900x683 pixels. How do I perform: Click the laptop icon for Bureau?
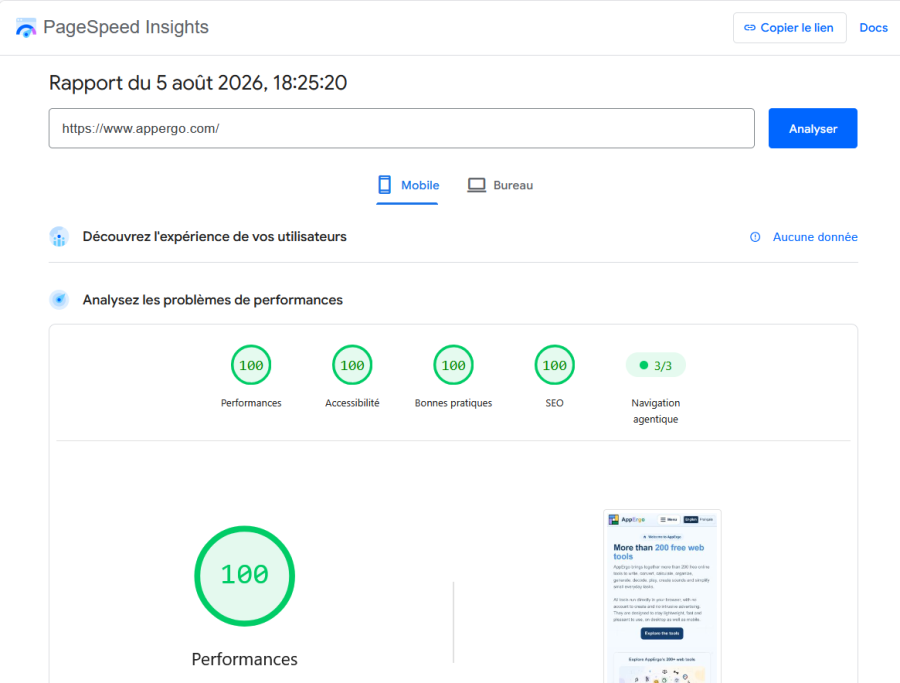point(476,185)
